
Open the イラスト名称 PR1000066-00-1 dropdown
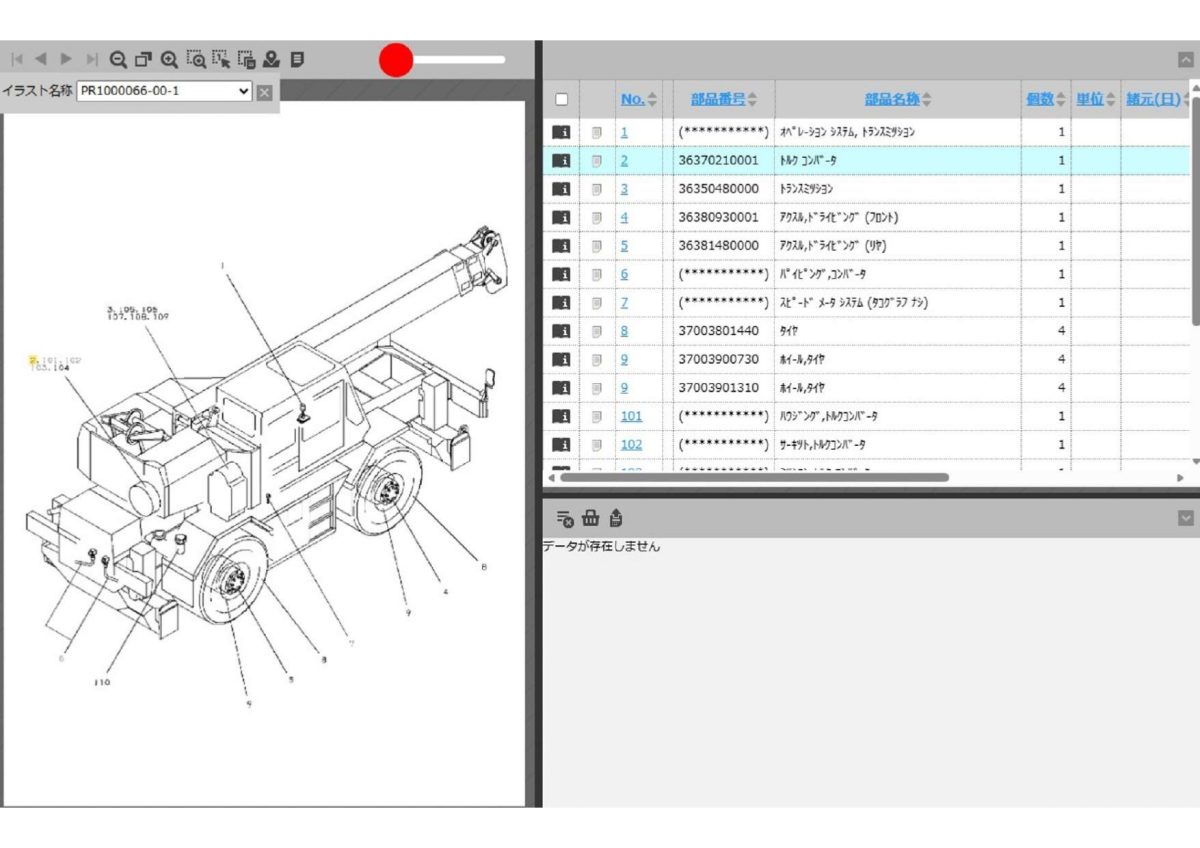coord(165,91)
